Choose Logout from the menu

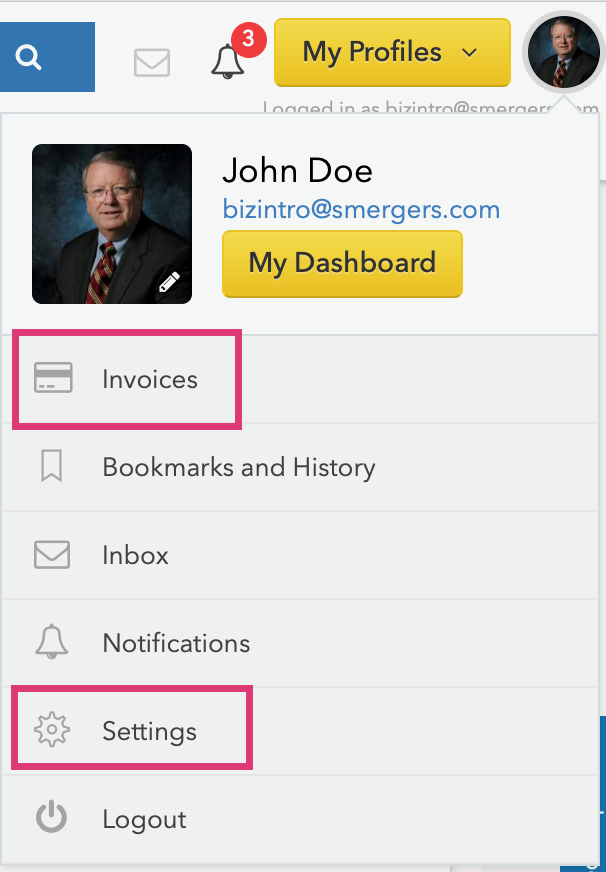(x=144, y=820)
